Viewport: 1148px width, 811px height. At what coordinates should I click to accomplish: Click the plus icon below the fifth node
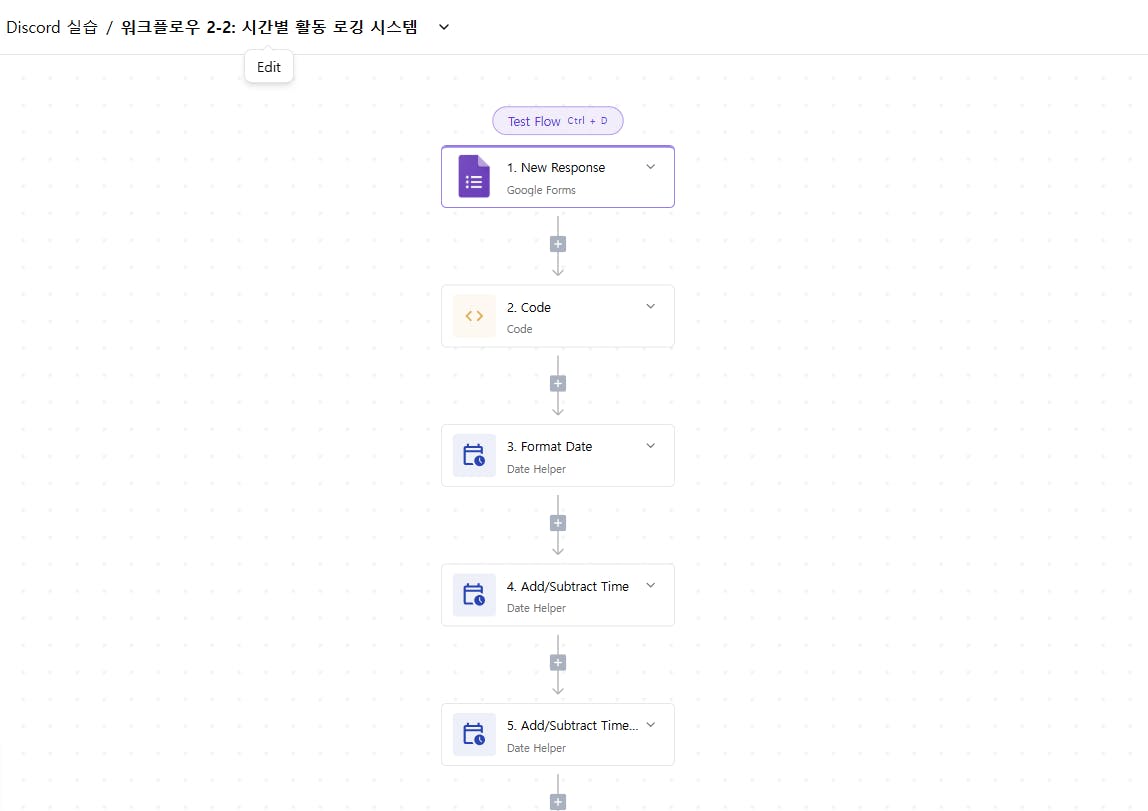[x=557, y=800]
